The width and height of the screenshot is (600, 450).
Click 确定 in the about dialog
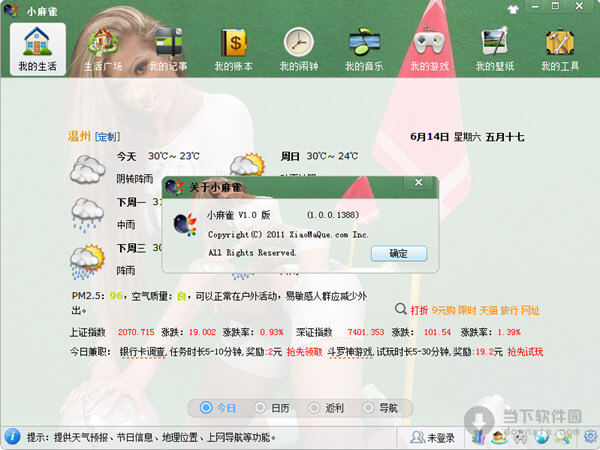tap(399, 253)
